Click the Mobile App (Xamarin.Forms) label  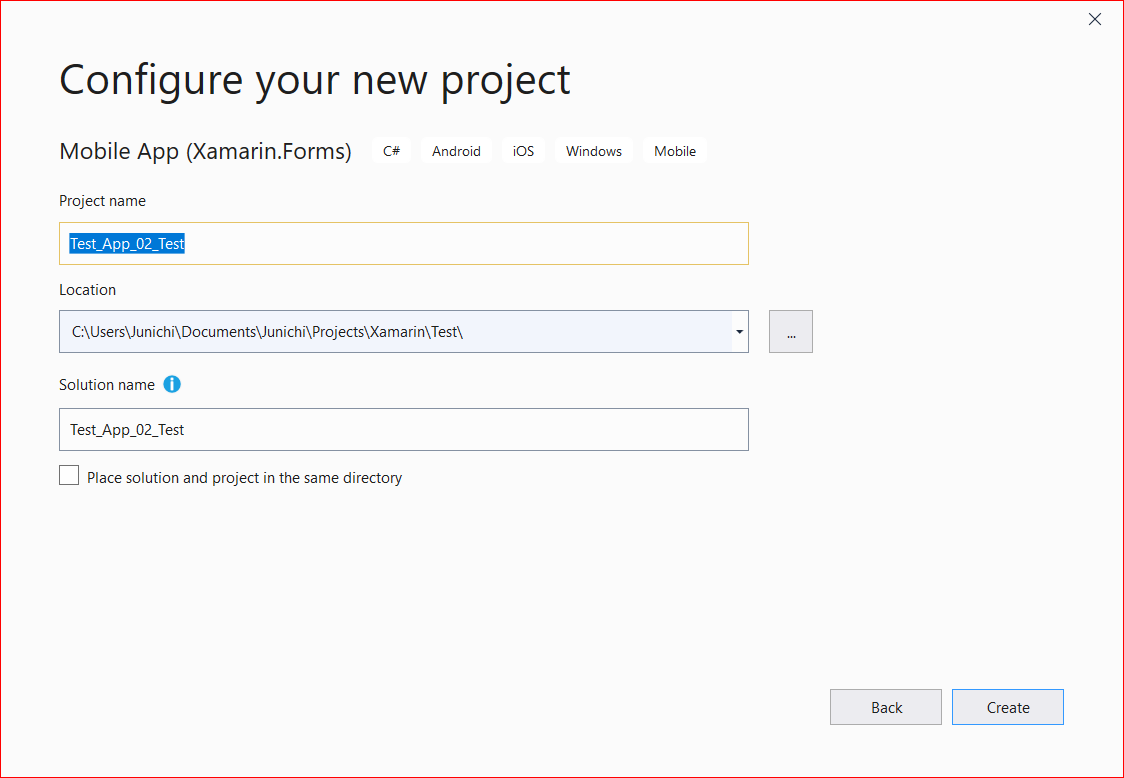pos(205,151)
